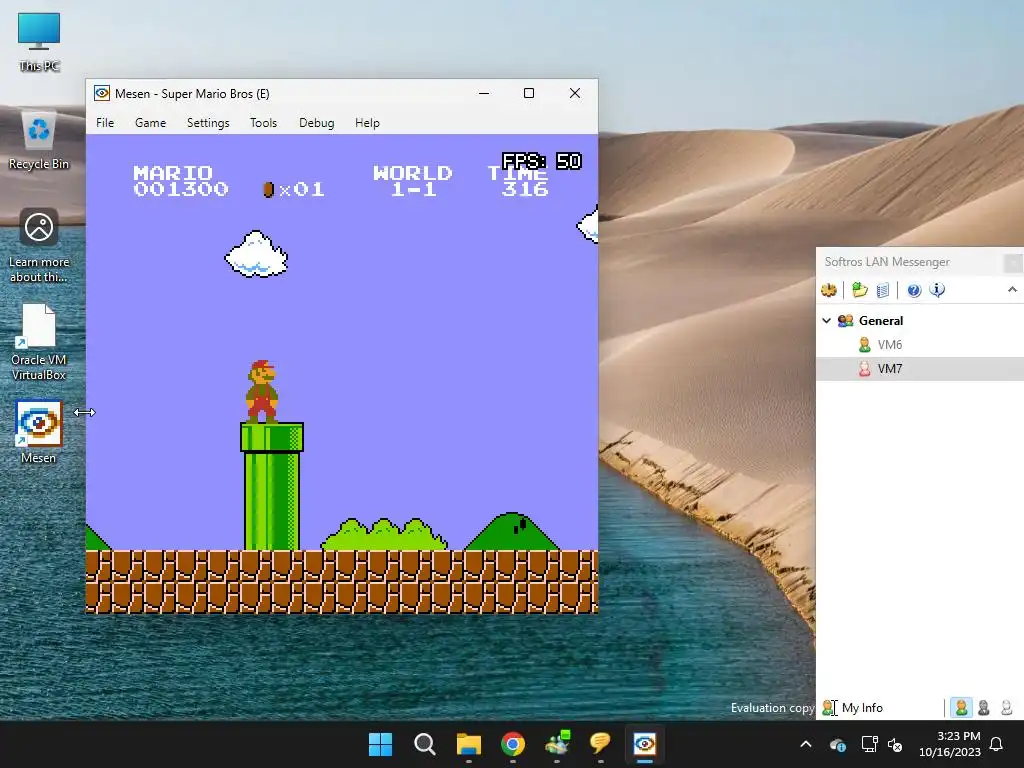Click the coin counter x01 in the game

click(x=294, y=189)
